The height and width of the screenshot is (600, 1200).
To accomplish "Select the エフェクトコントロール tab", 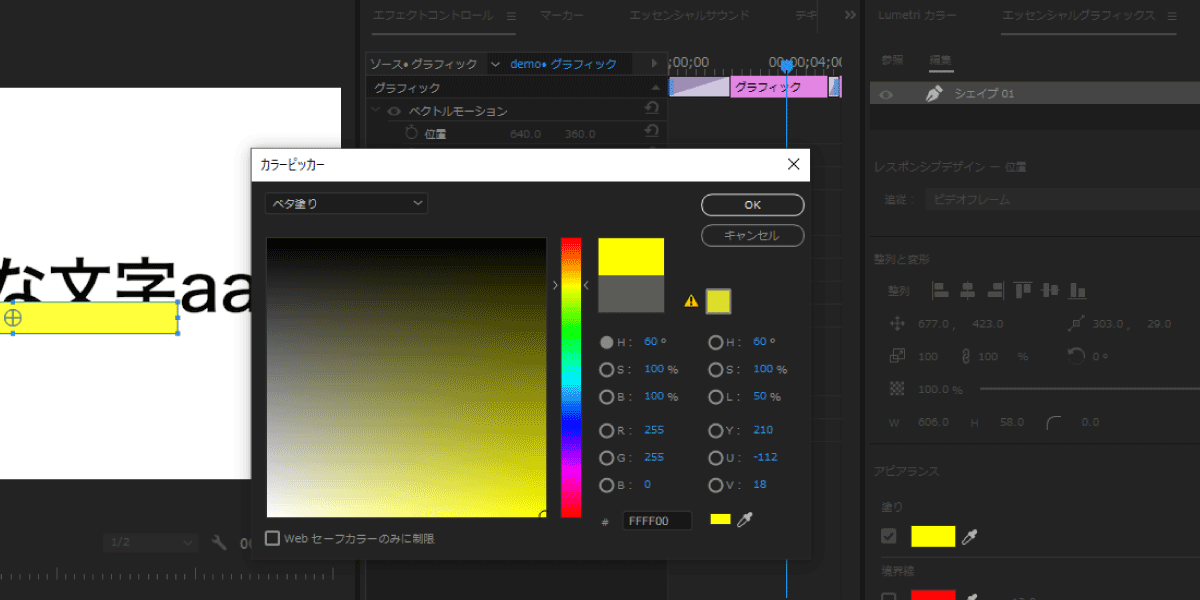I will [x=433, y=16].
